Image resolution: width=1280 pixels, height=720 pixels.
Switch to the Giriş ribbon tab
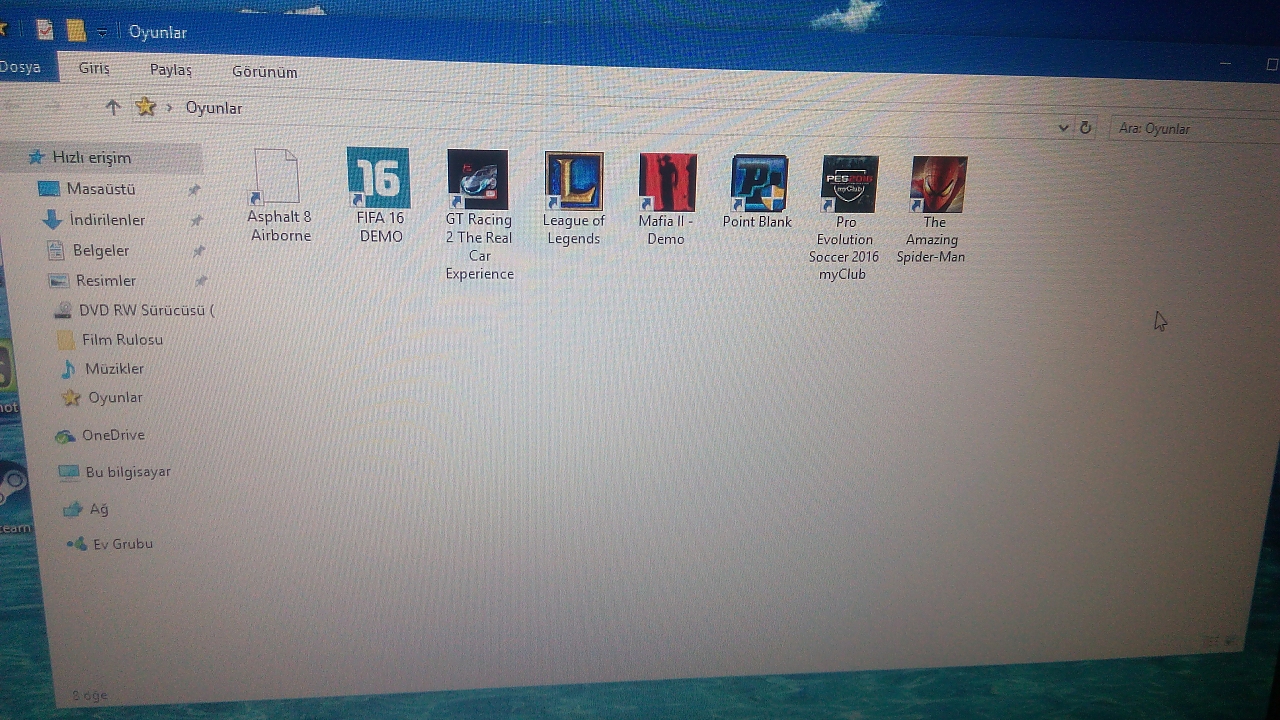point(95,68)
